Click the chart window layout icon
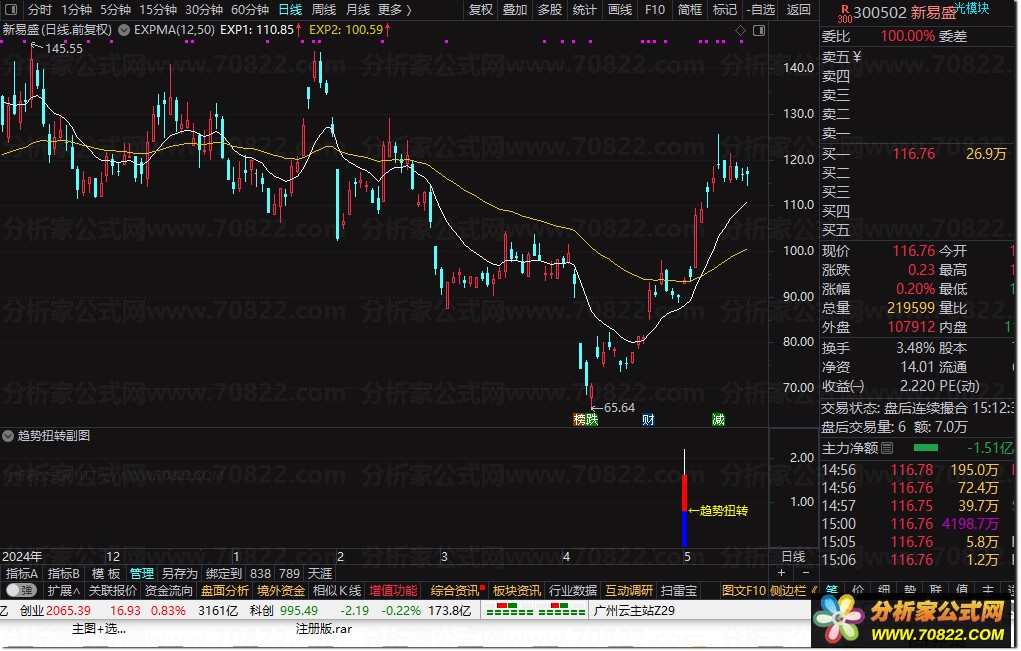Screen dimensions: 1021x651 [x=759, y=31]
